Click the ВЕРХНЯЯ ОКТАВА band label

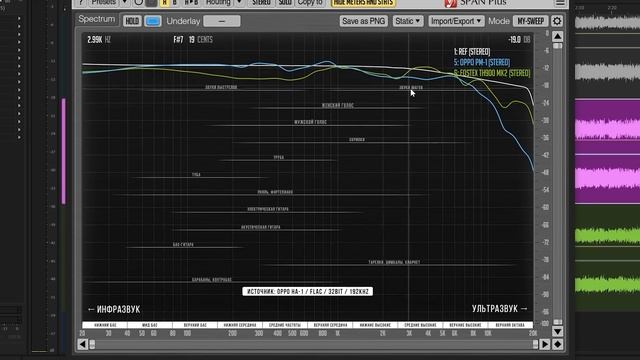[510, 325]
